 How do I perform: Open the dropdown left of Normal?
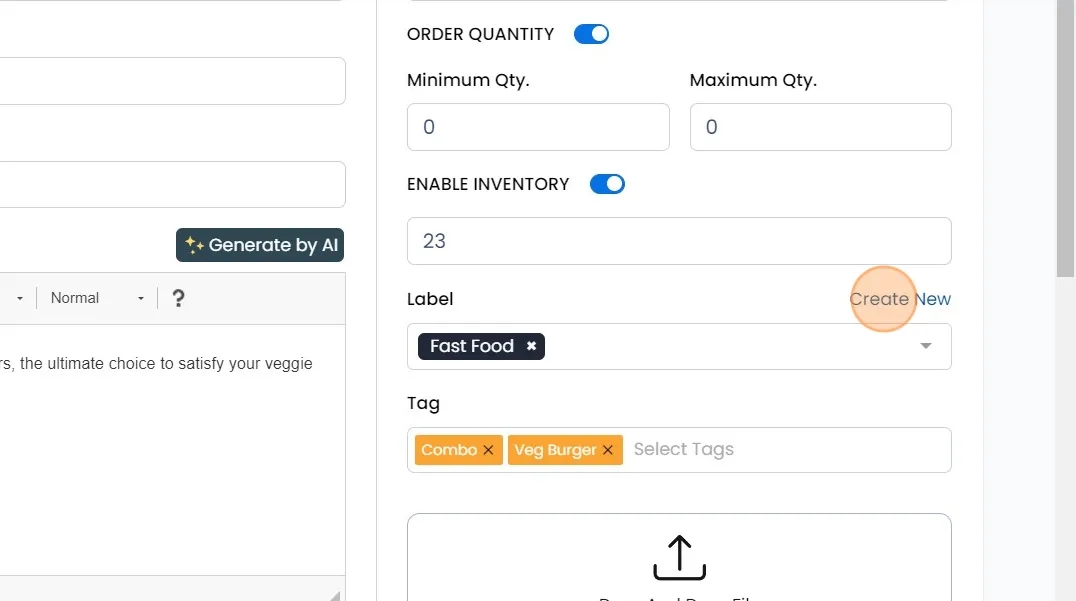19,298
